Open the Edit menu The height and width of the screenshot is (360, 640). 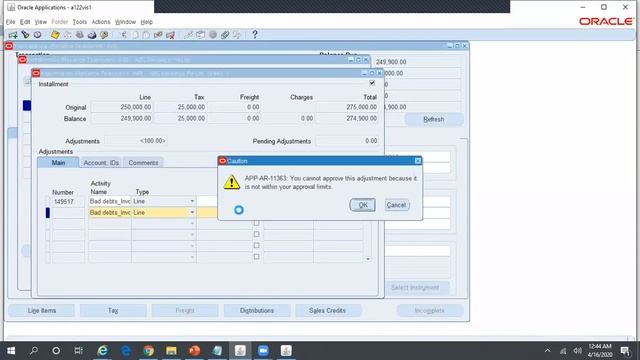(x=25, y=22)
